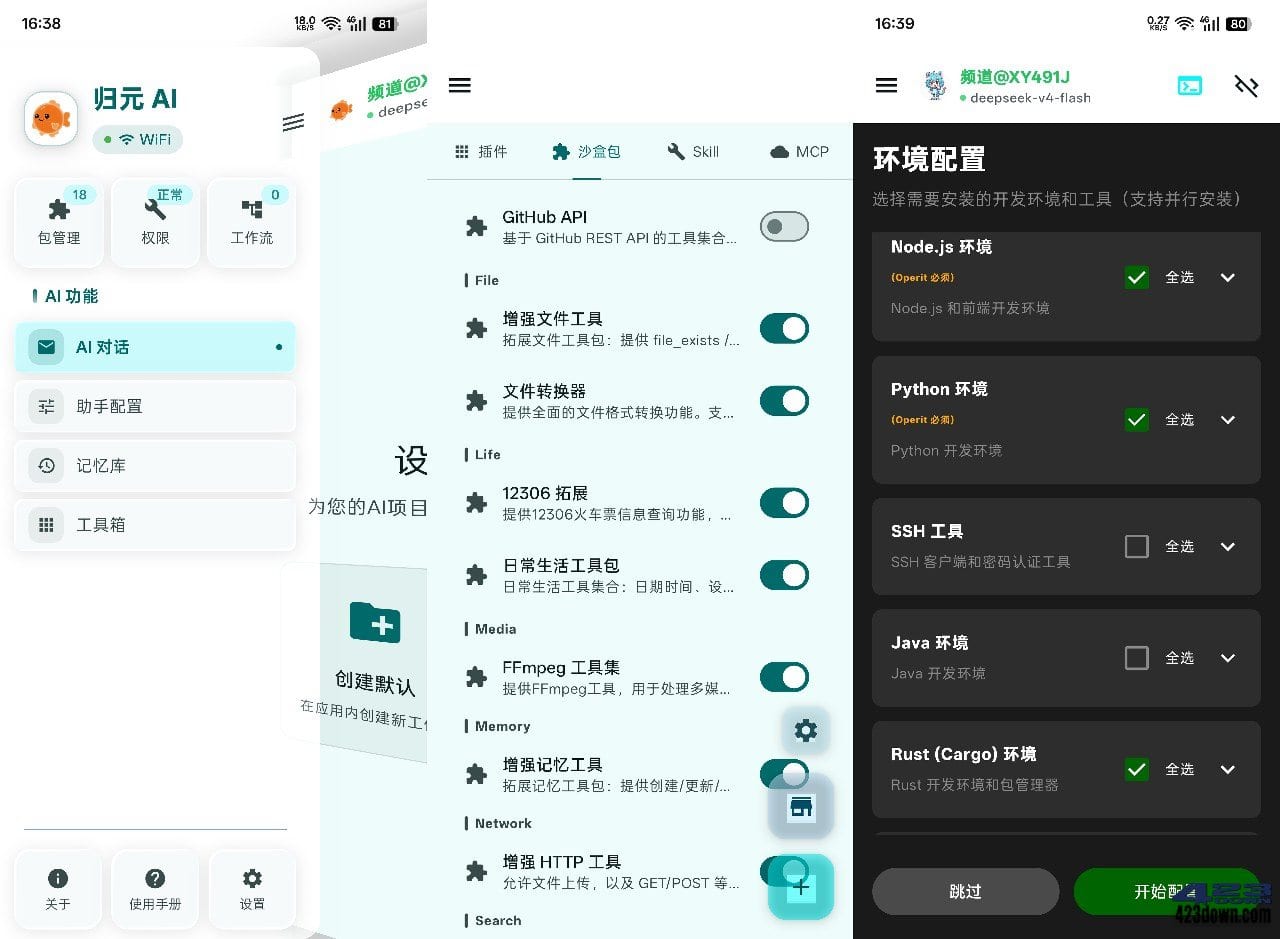Click the 频道@XY491J channel name

pos(1015,77)
